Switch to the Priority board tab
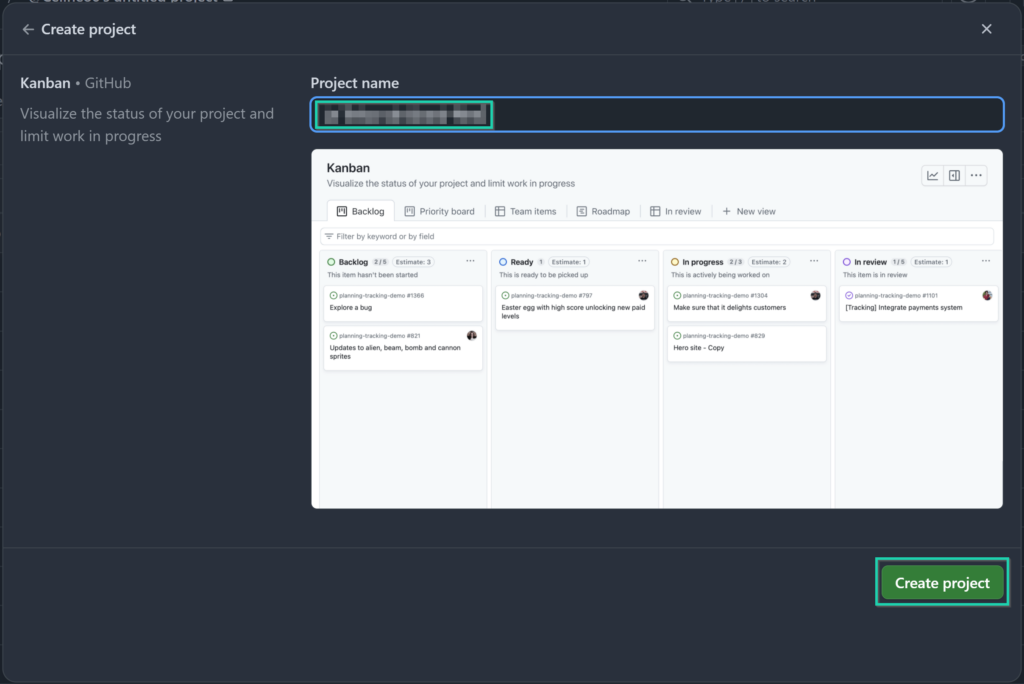This screenshot has height=684, width=1024. point(440,211)
